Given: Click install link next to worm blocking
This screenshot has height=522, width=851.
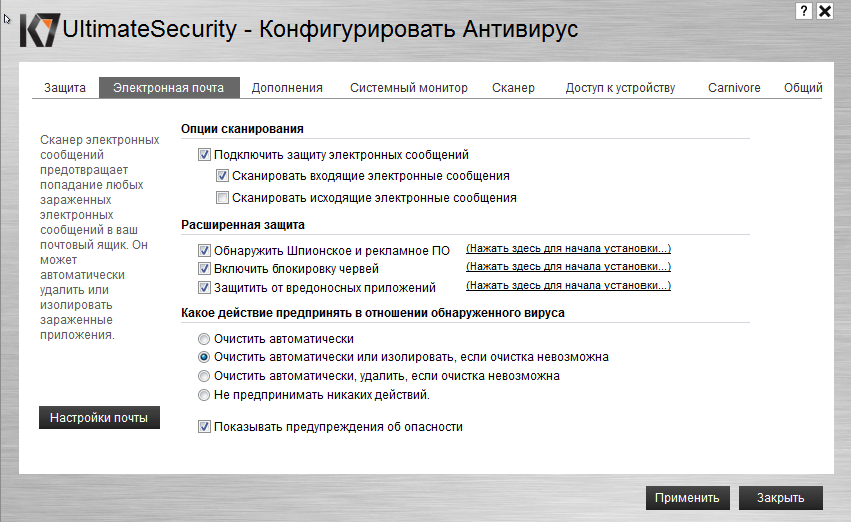Looking at the screenshot, I should [568, 266].
